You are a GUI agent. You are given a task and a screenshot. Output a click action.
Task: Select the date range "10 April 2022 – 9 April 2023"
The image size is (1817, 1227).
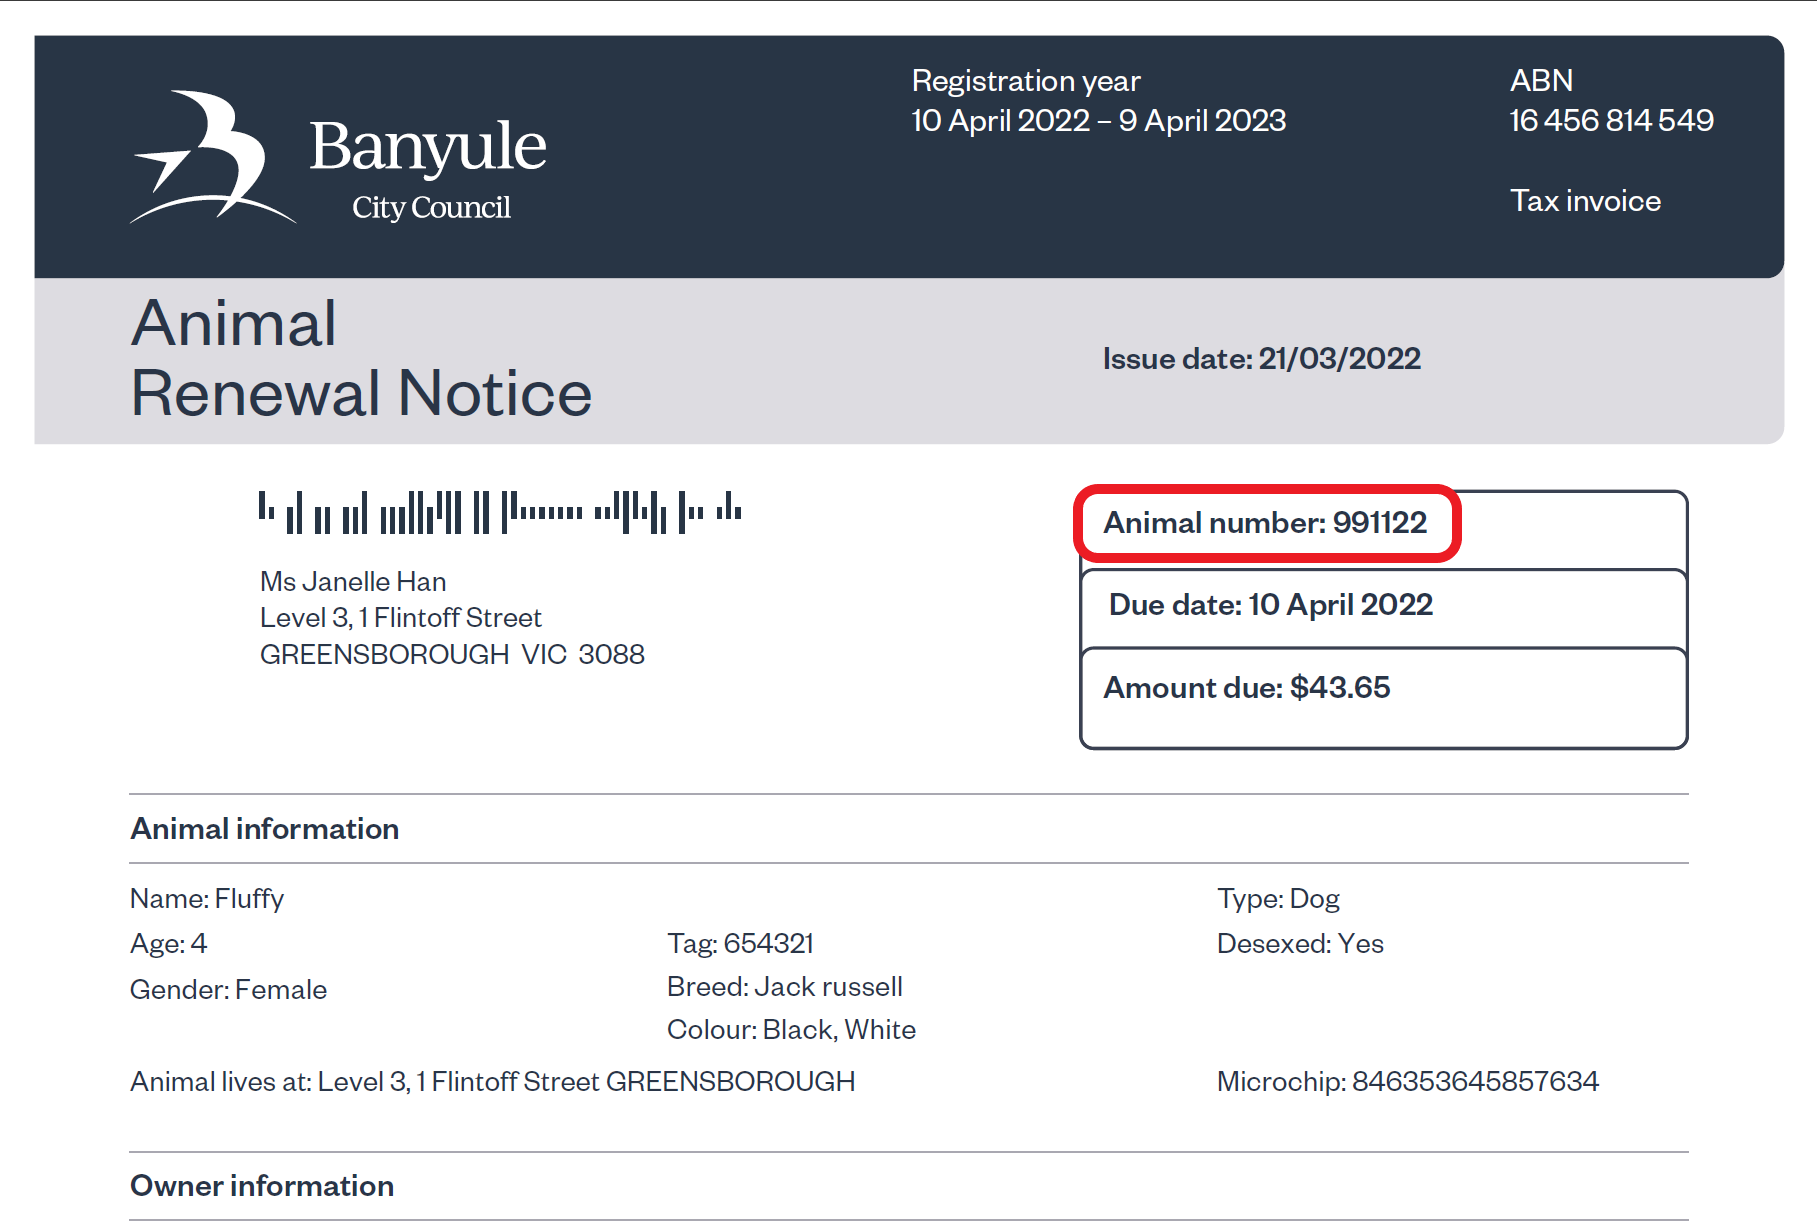[1099, 120]
